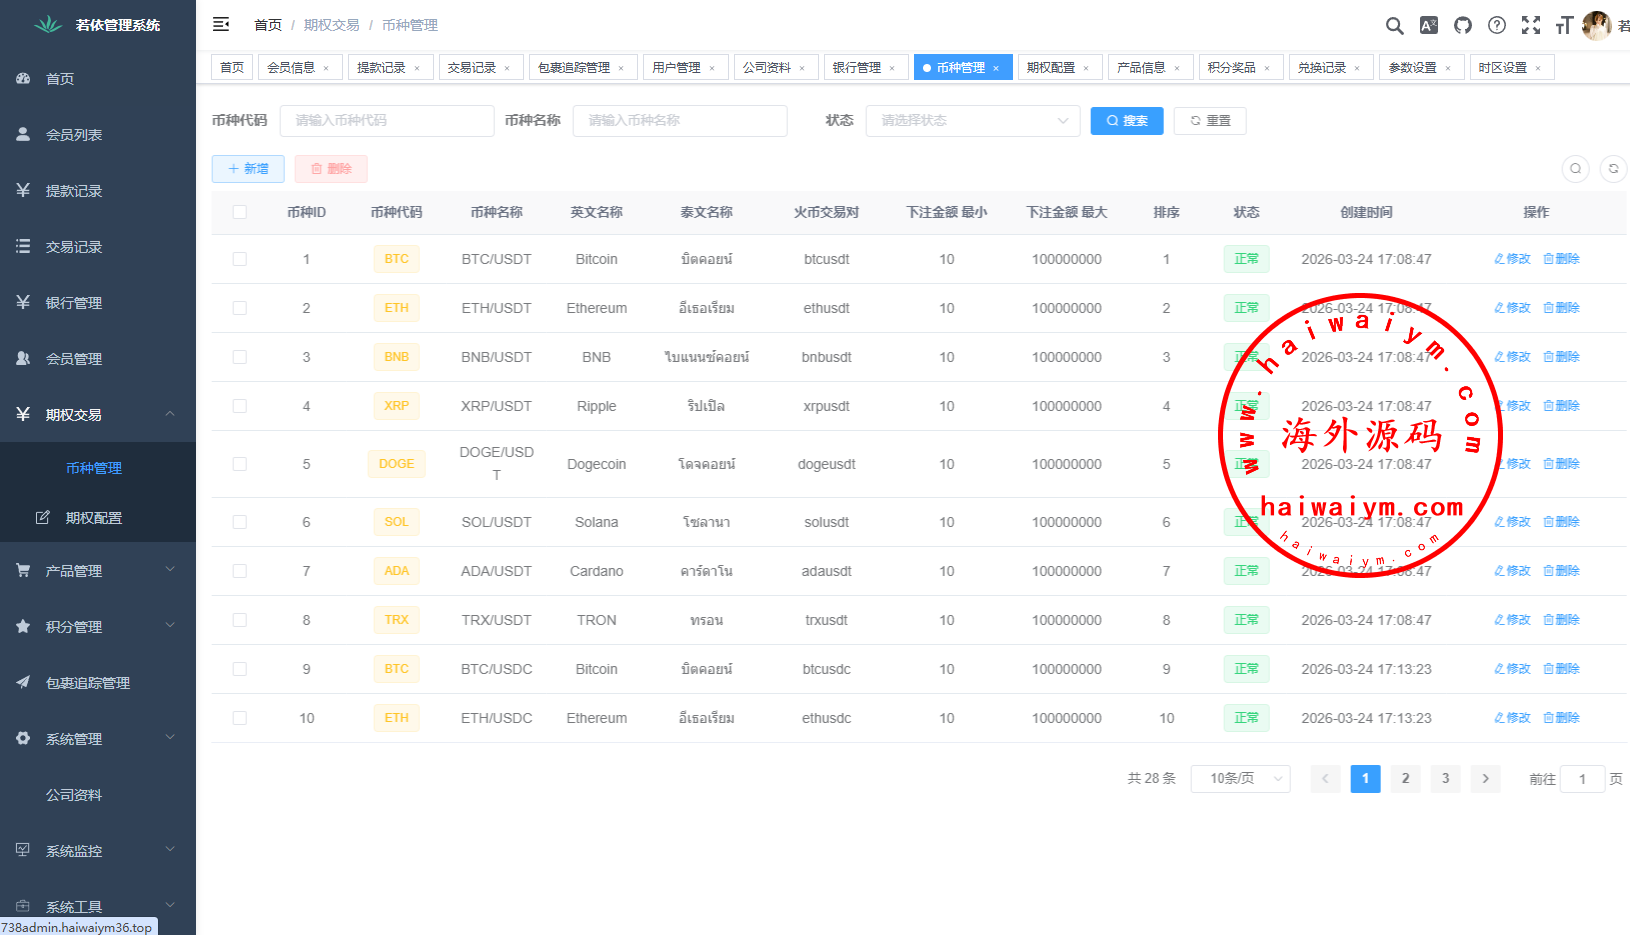Image resolution: width=1630 pixels, height=935 pixels.
Task: Go to next page with right chevron
Action: coord(1485,779)
